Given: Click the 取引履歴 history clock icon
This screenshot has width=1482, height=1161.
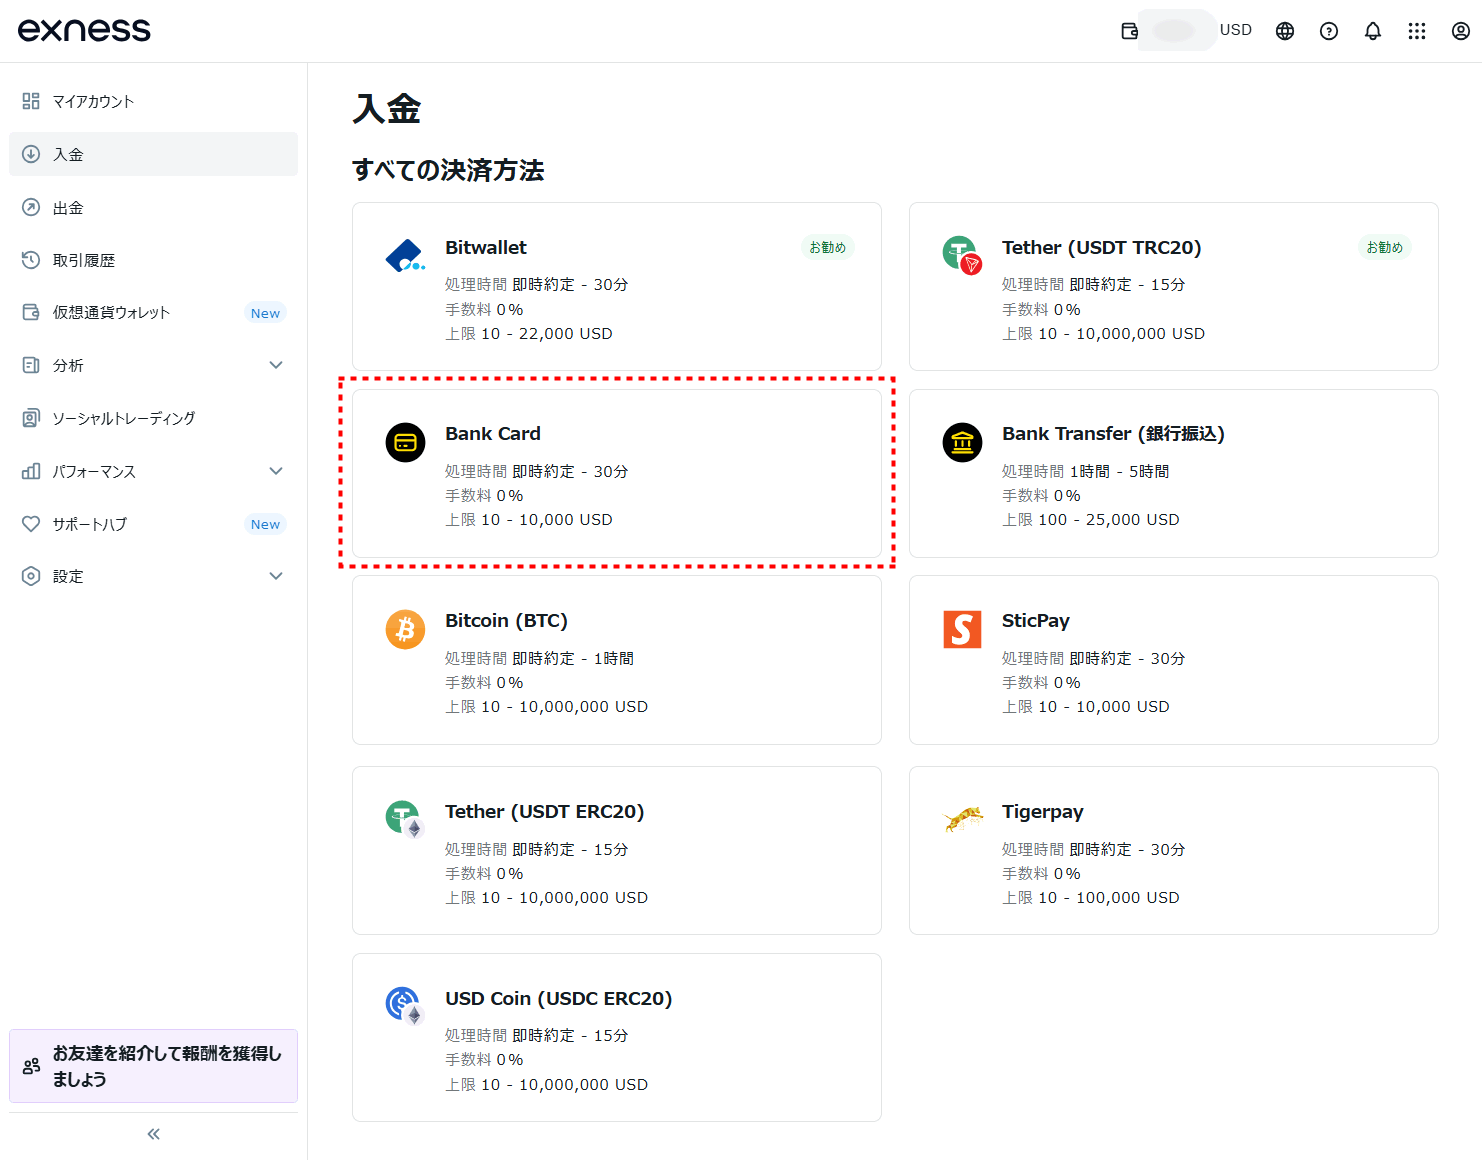Looking at the screenshot, I should (x=31, y=260).
